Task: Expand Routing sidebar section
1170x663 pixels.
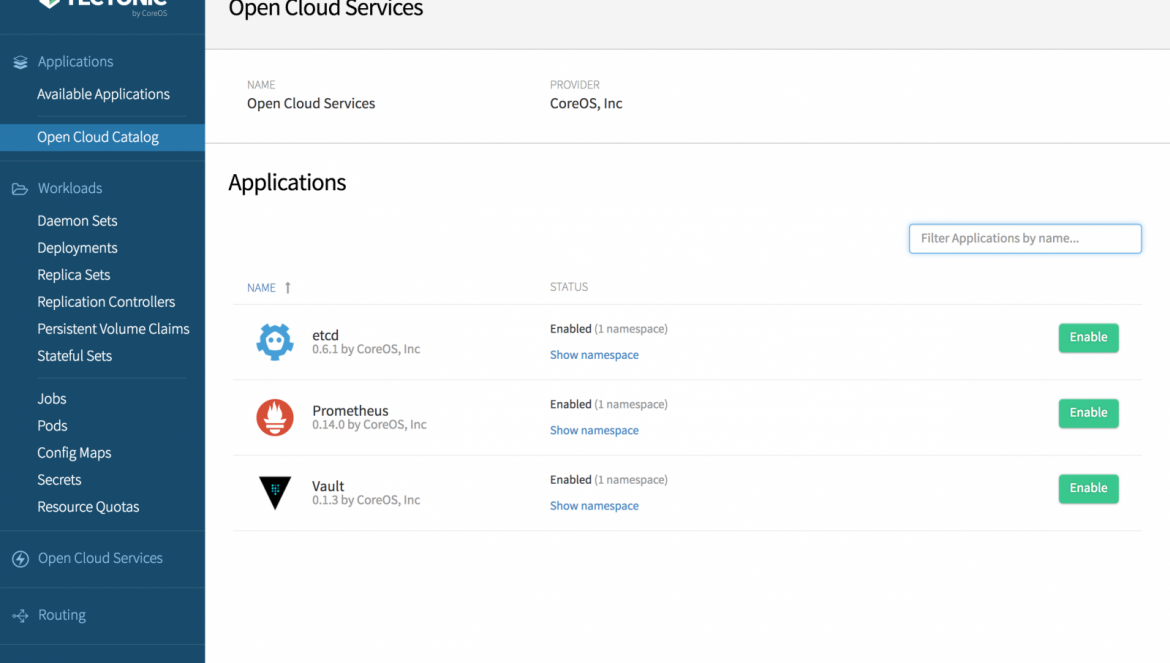Action: click(62, 615)
